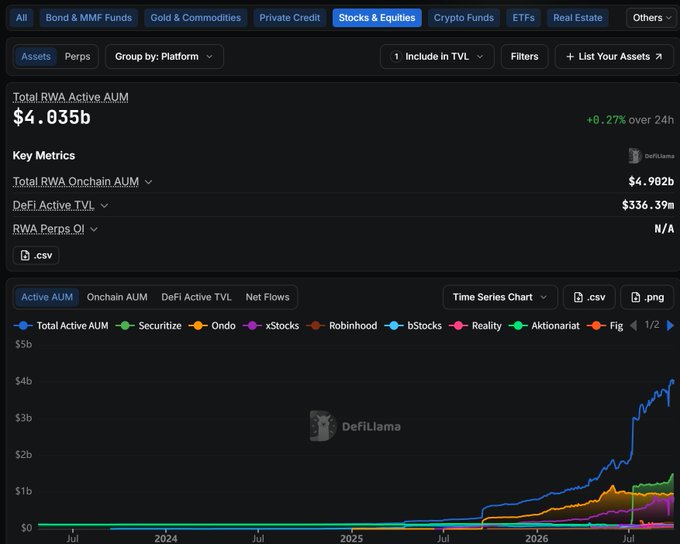Image resolution: width=680 pixels, height=544 pixels.
Task: Click the $336.39m DeFi TVL value
Action: coord(648,205)
